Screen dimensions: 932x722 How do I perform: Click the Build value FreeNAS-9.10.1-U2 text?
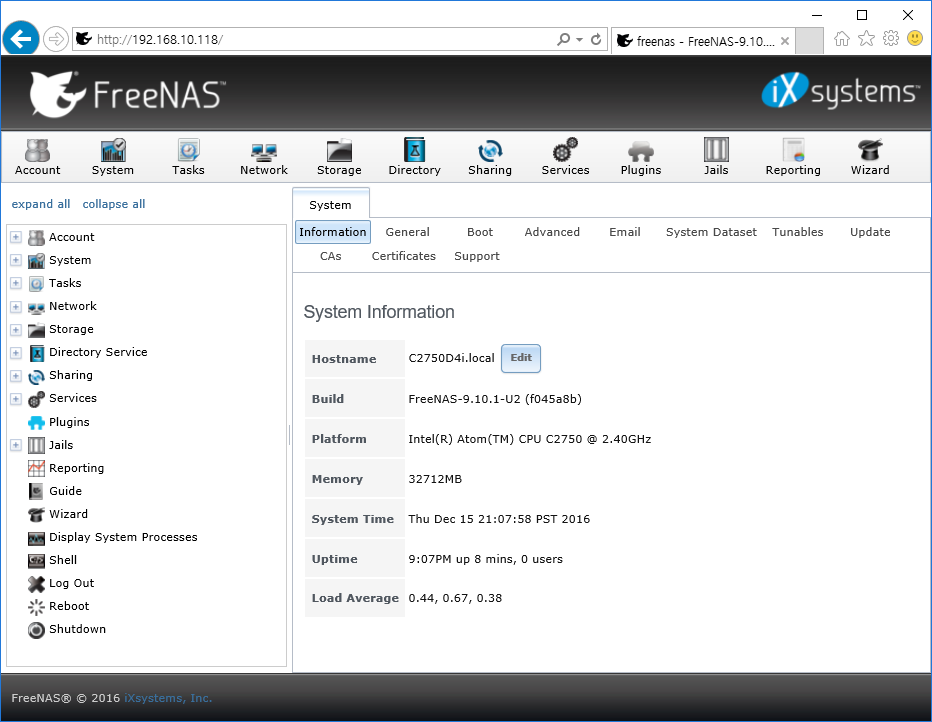(495, 399)
